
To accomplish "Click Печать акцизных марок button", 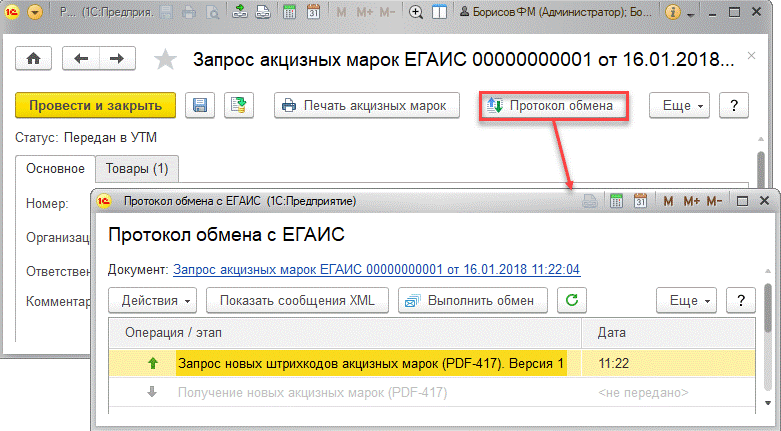I will pos(367,105).
